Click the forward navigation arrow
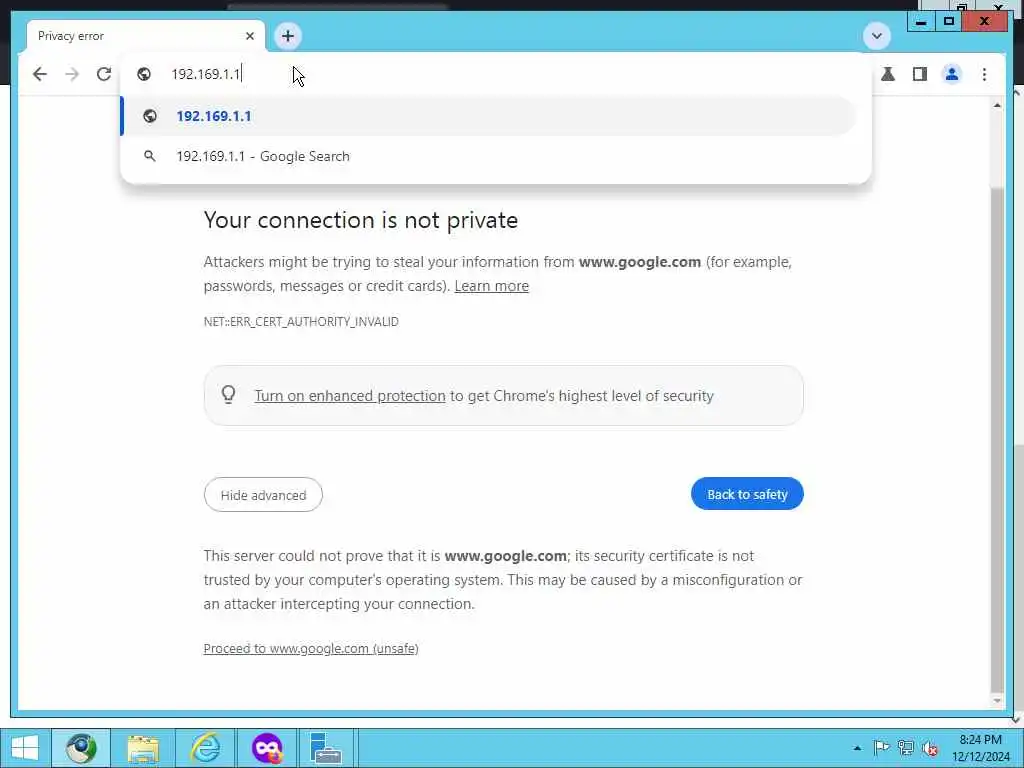This screenshot has height=768, width=1024. pyautogui.click(x=72, y=74)
